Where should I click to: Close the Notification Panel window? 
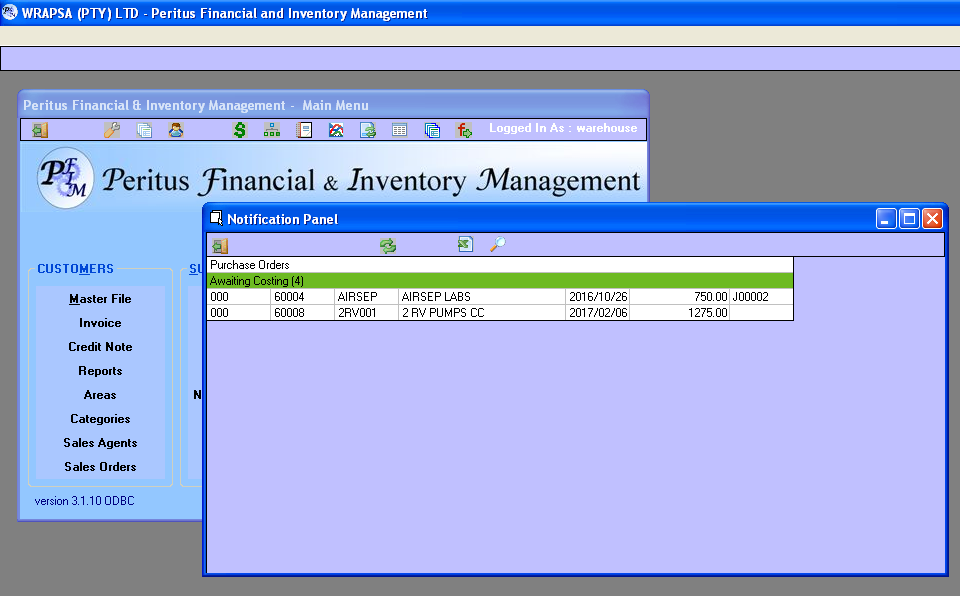932,219
